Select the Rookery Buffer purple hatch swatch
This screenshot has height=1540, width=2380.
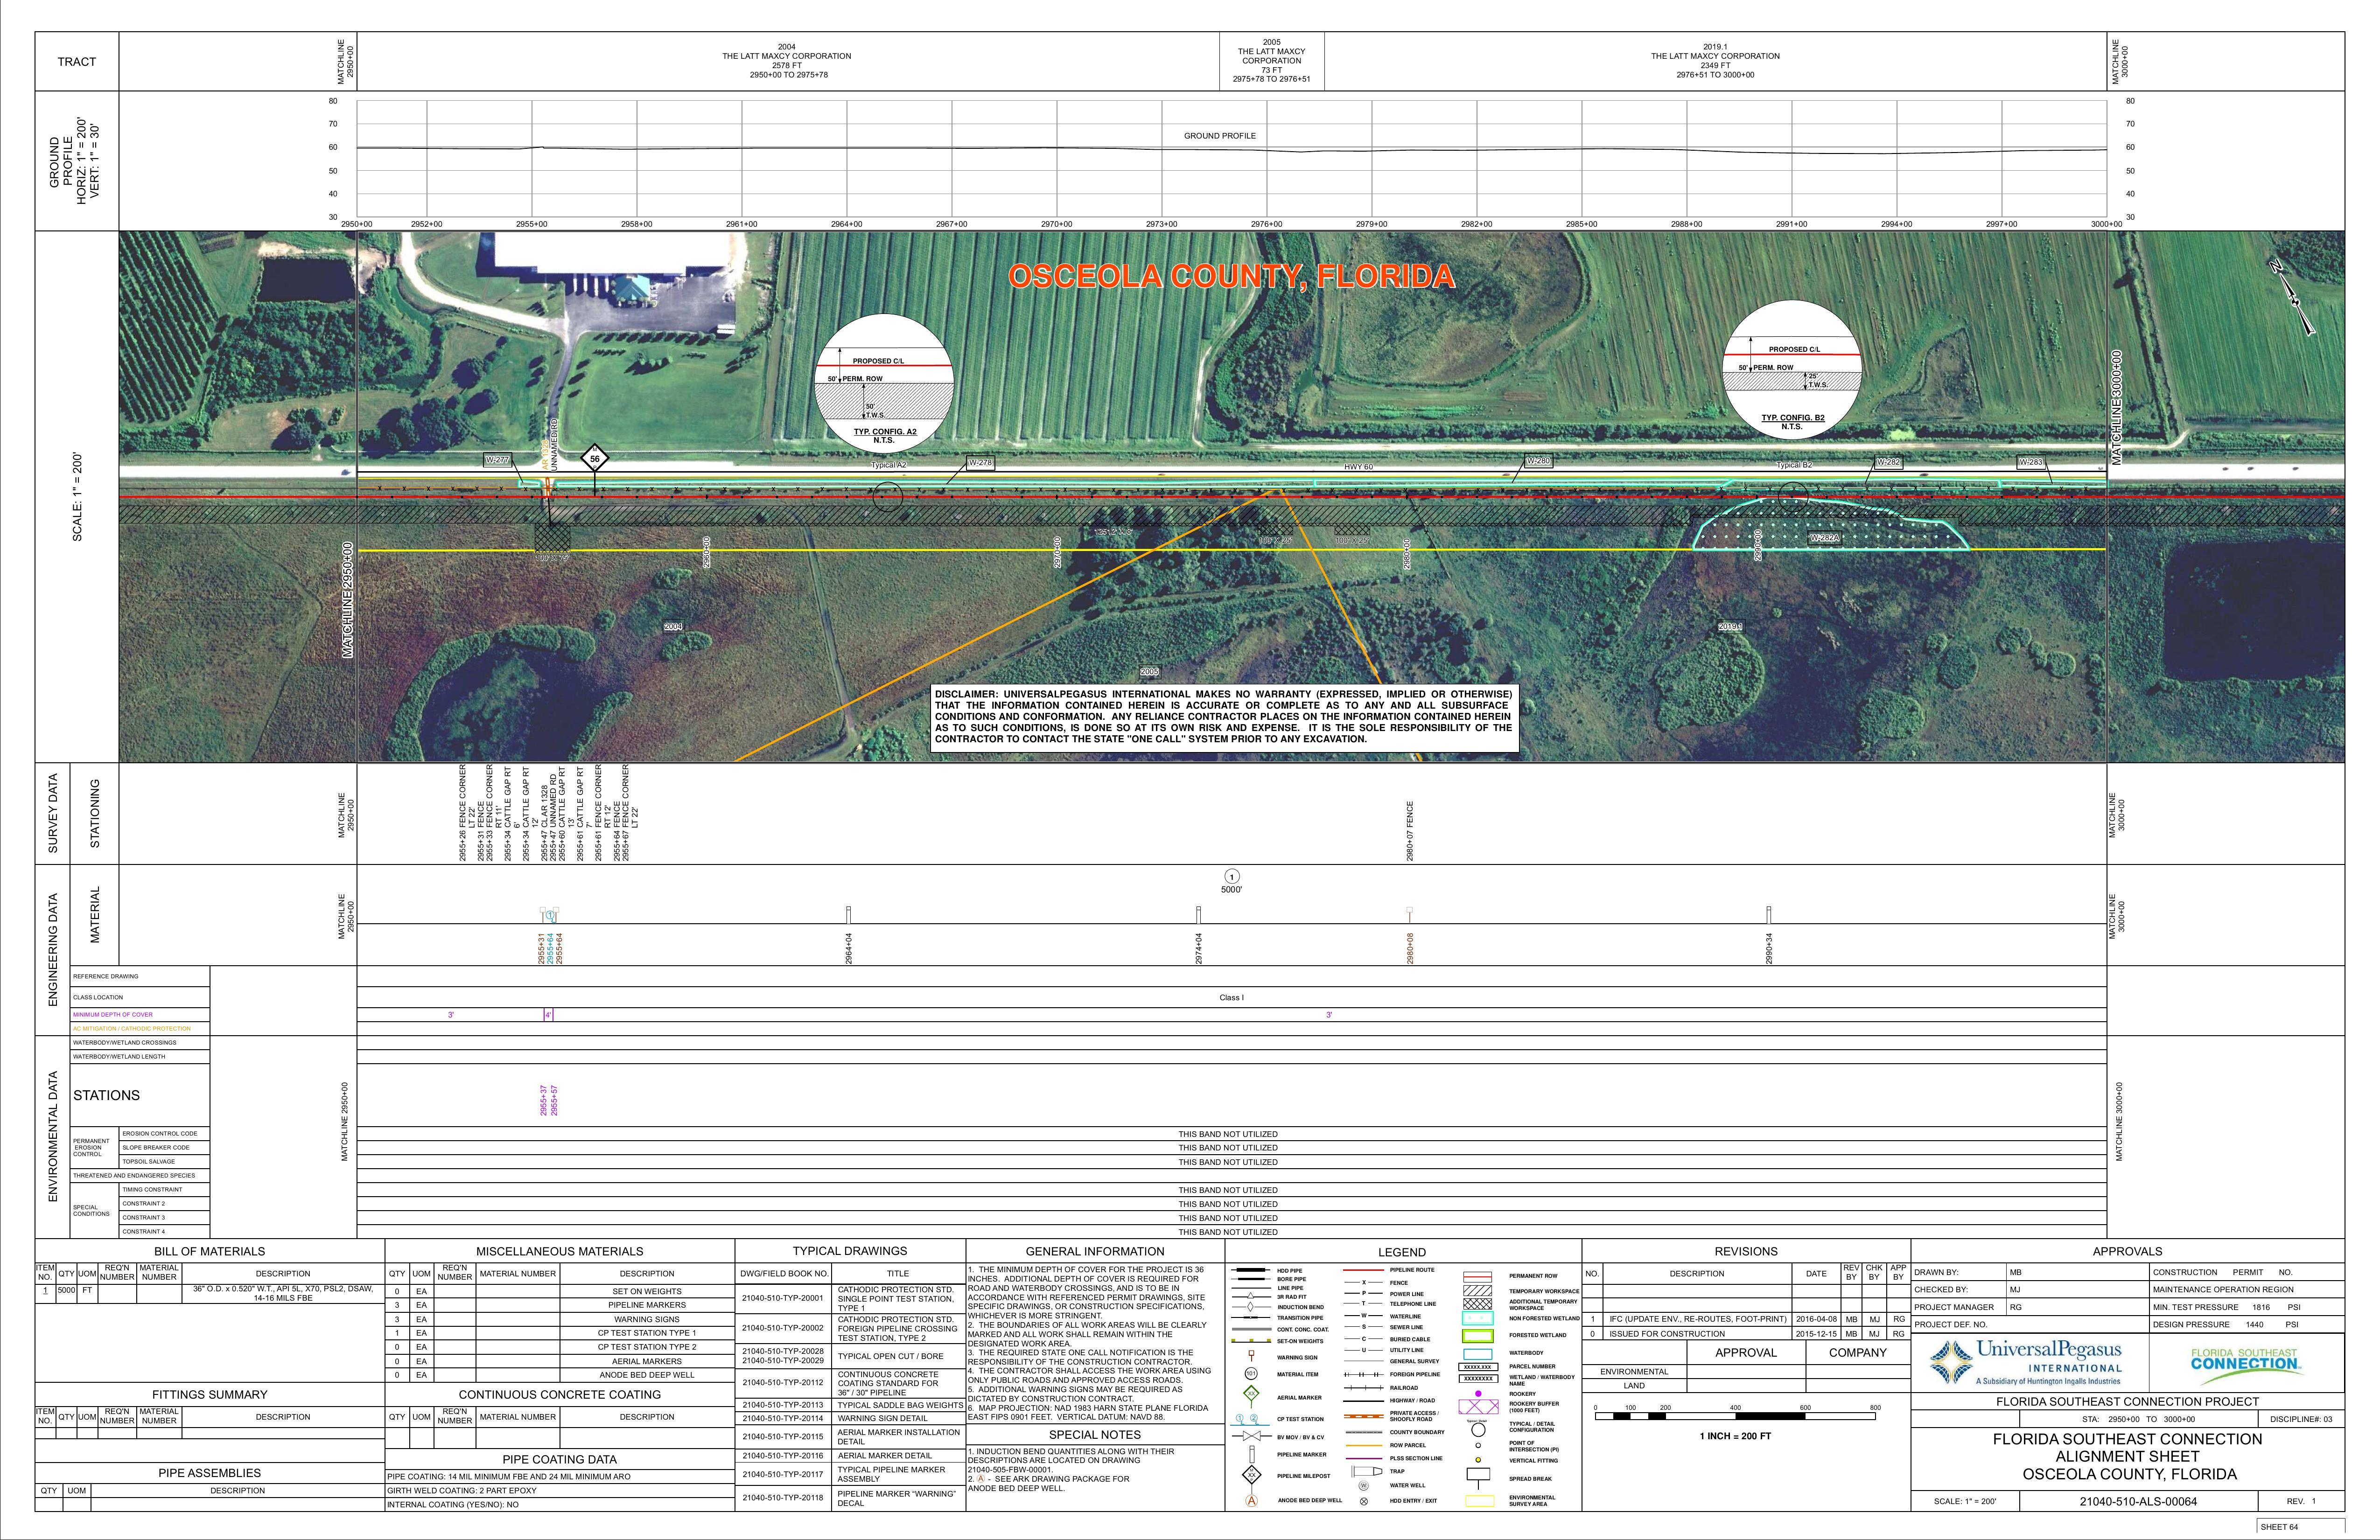(1478, 1407)
